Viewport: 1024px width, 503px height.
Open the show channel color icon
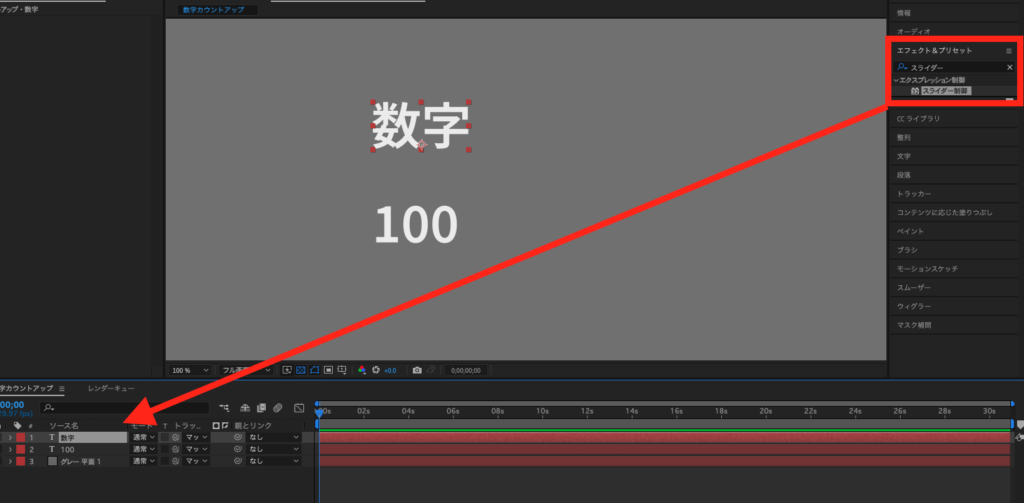(362, 370)
